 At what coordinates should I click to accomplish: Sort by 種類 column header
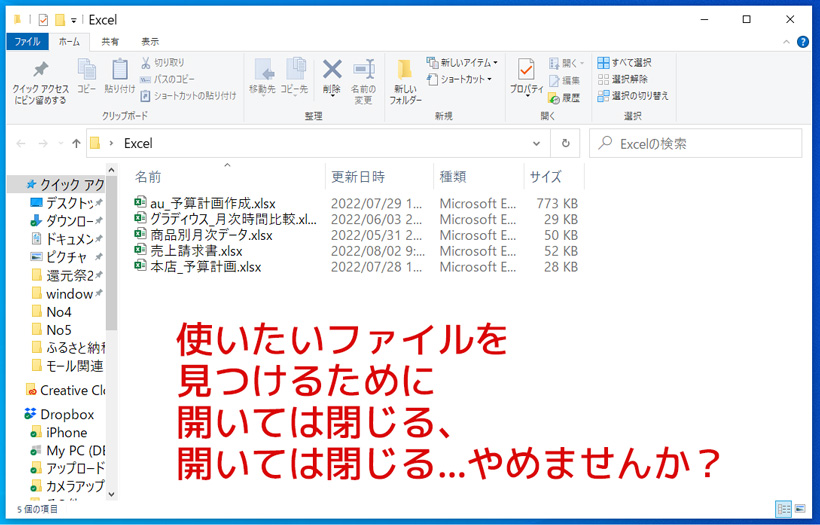[x=453, y=177]
